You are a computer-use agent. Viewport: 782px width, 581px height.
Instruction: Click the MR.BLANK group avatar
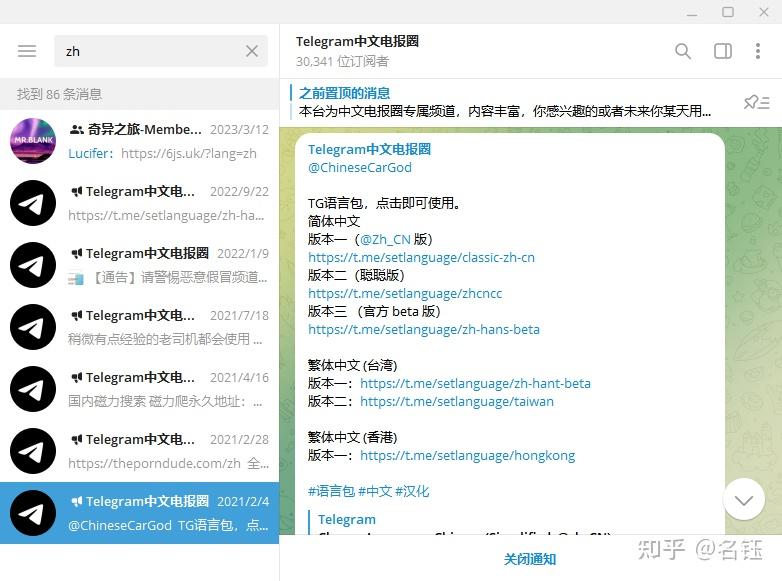pyautogui.click(x=33, y=141)
